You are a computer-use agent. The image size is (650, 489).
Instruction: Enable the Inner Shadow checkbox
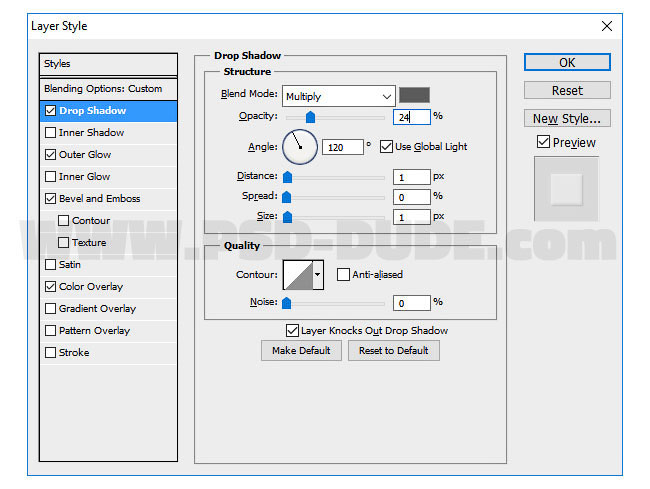tap(50, 133)
